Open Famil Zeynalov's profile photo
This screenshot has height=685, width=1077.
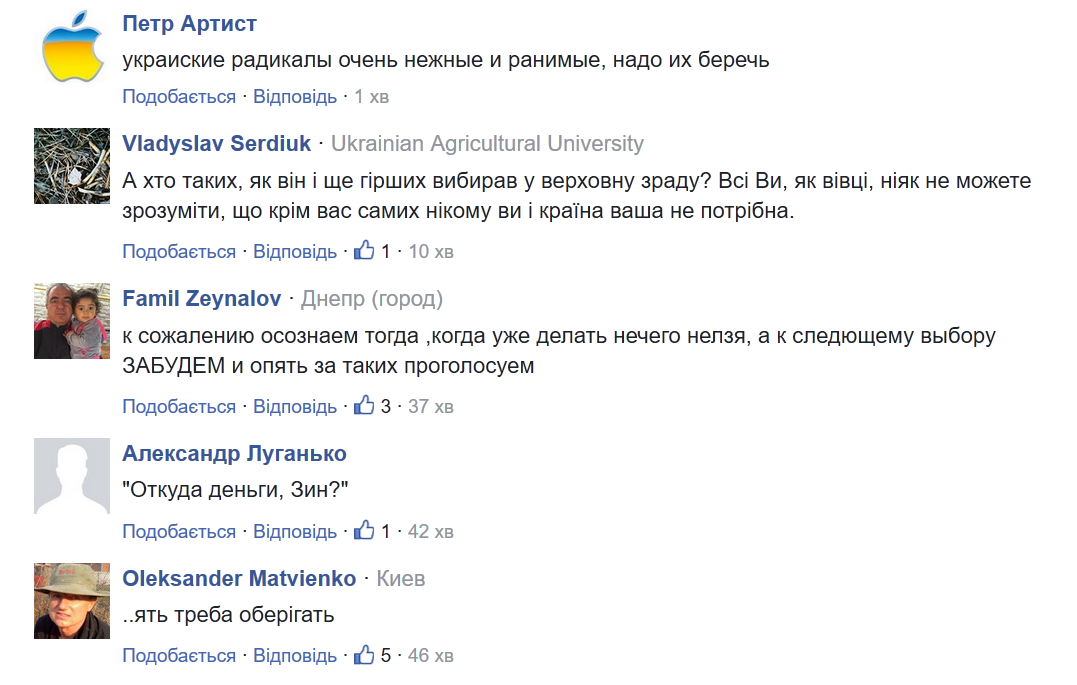tap(72, 321)
